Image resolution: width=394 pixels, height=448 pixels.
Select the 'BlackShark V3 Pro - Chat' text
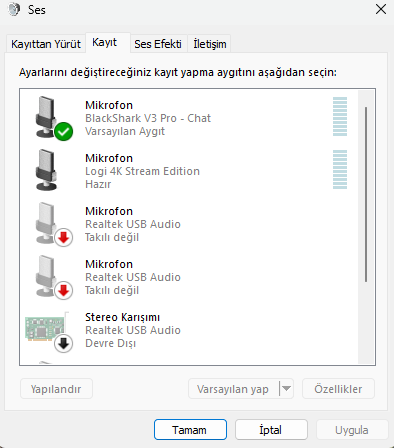click(x=148, y=118)
